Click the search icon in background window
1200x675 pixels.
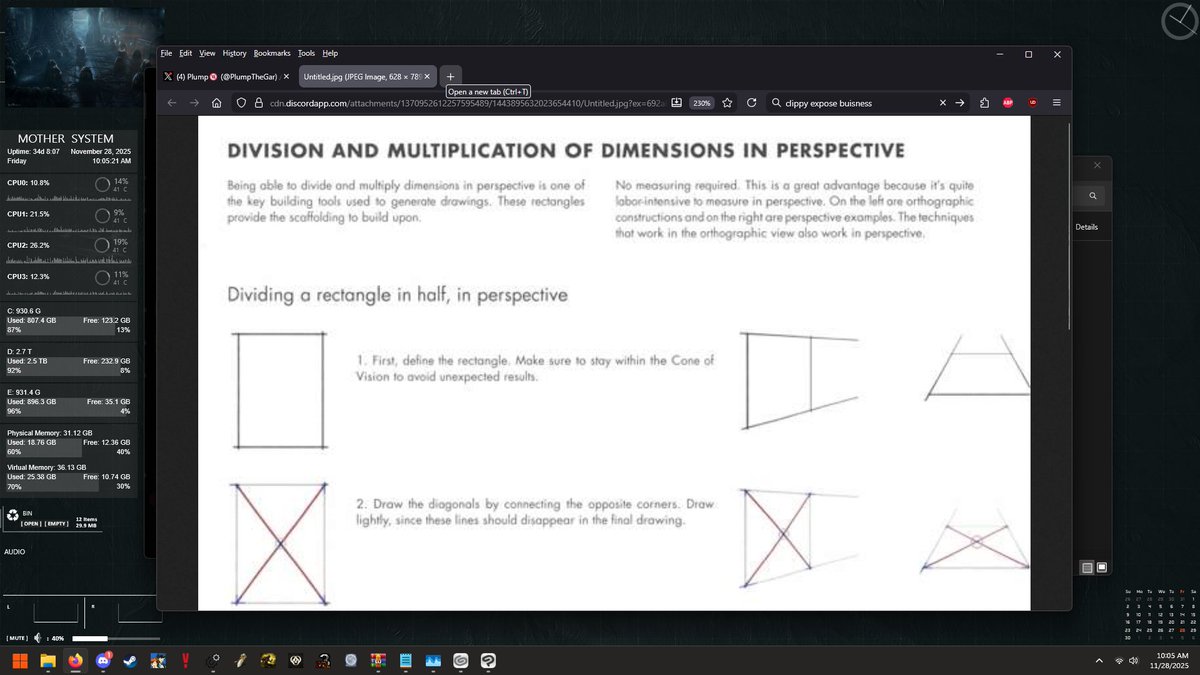tap(1093, 196)
